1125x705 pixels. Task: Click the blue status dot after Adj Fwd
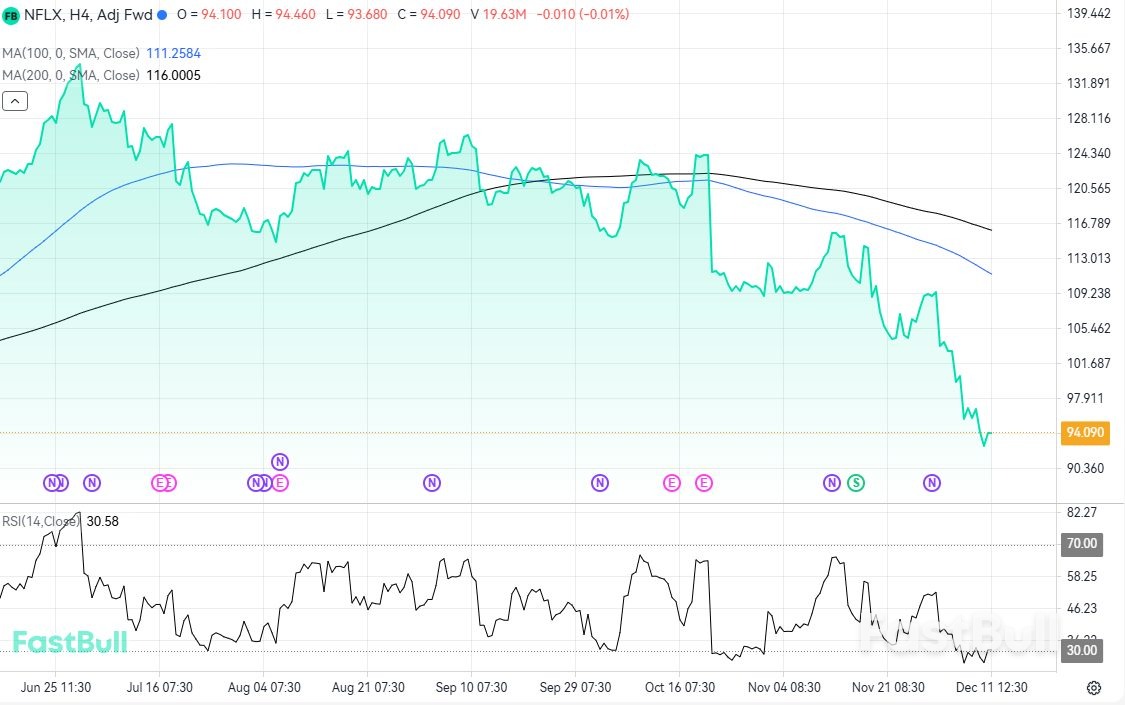point(162,15)
